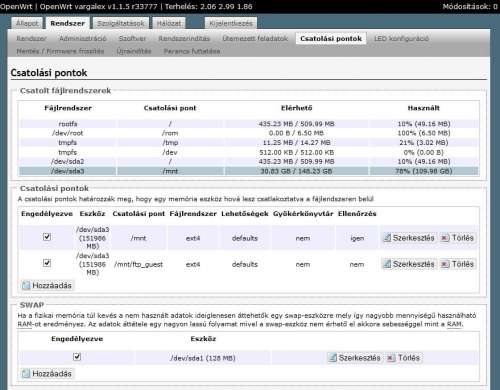Viewport: 500px width, 390px height.
Task: Click the /tmp mount point cell
Action: (170, 143)
